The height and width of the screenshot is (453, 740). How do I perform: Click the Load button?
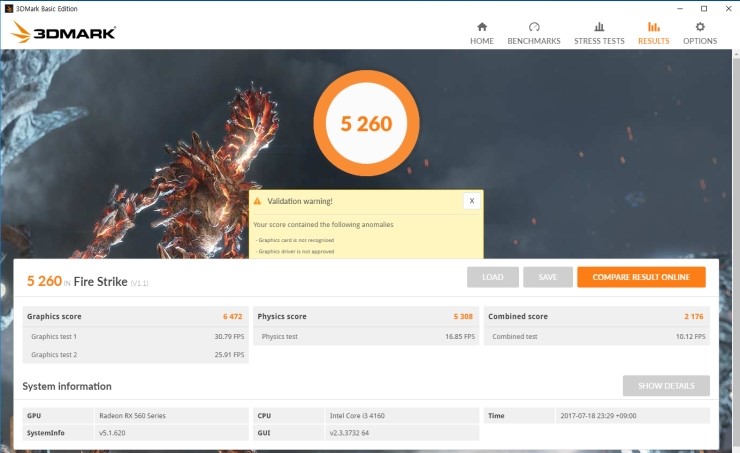493,277
